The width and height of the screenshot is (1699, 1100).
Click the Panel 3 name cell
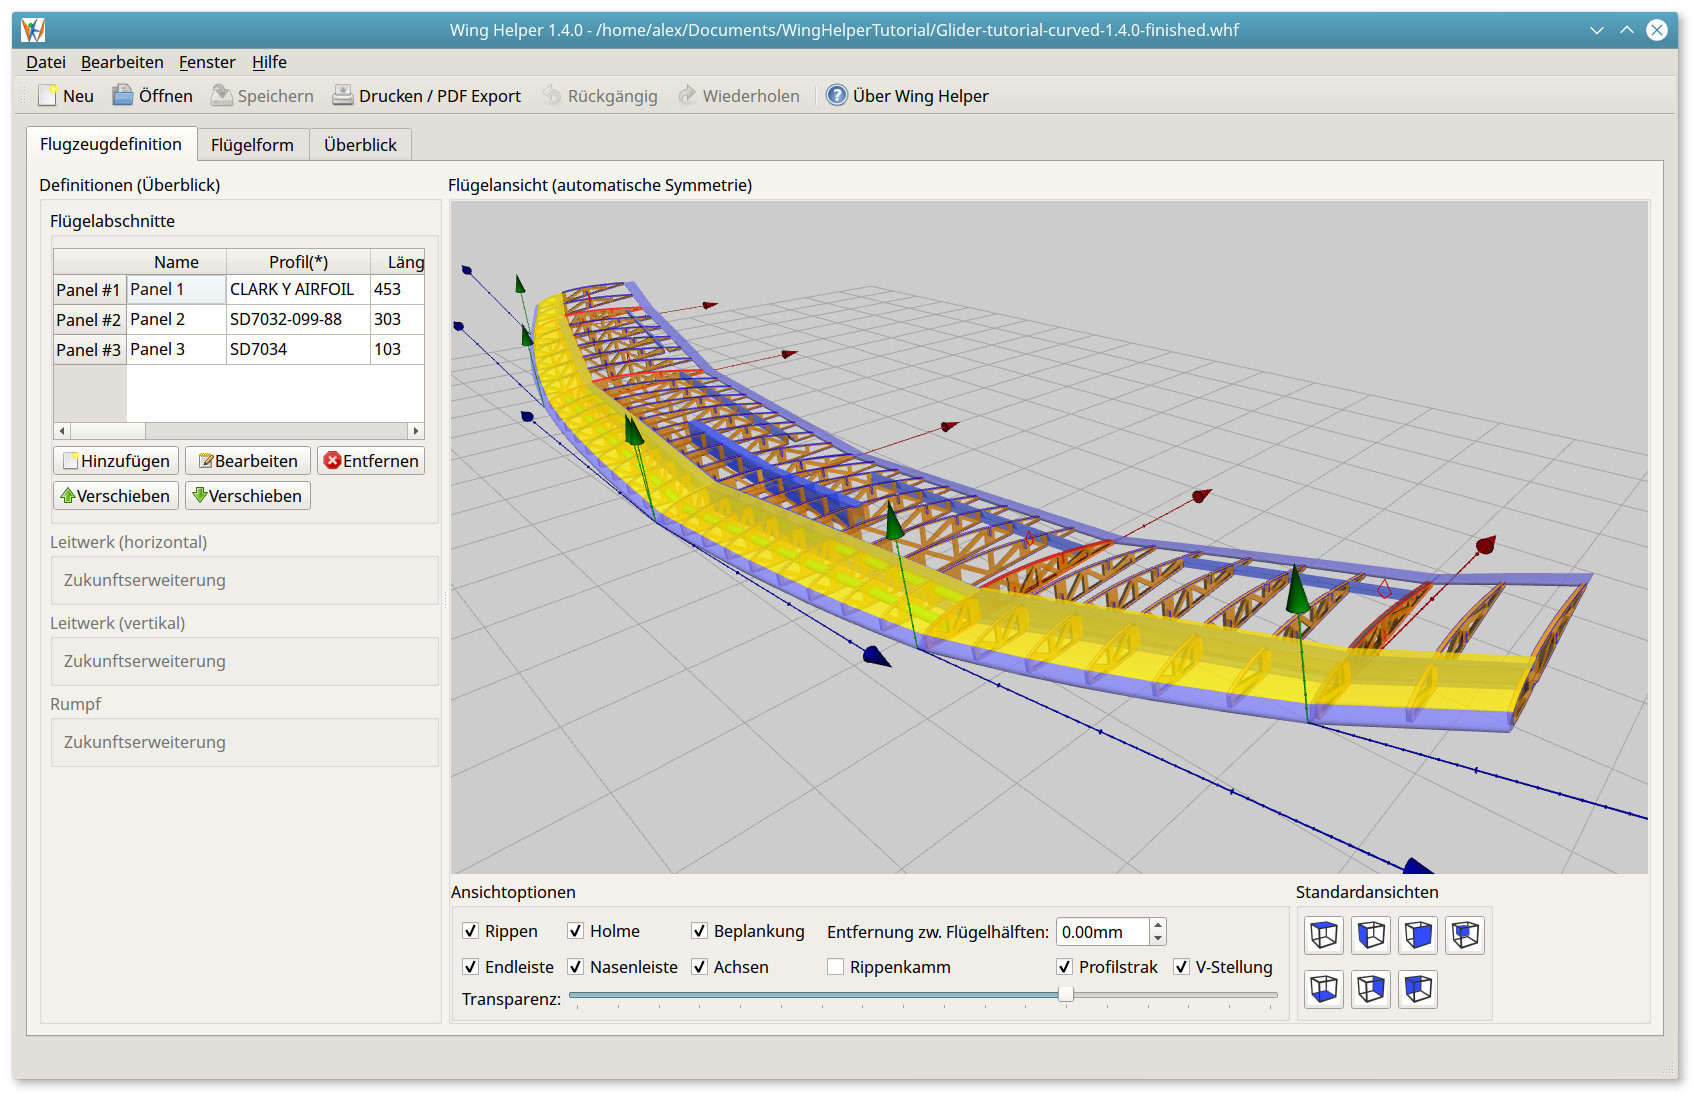tap(176, 350)
